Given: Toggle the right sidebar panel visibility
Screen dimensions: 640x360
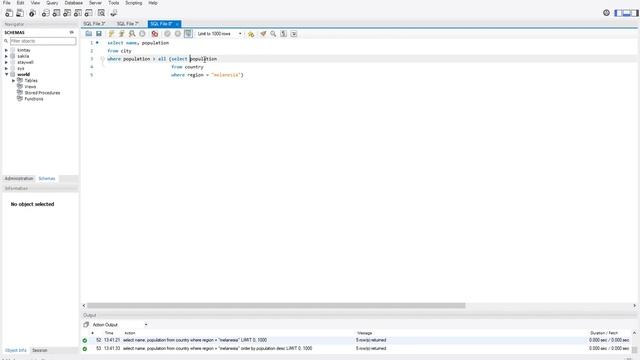Looking at the screenshot, I should coord(635,13).
